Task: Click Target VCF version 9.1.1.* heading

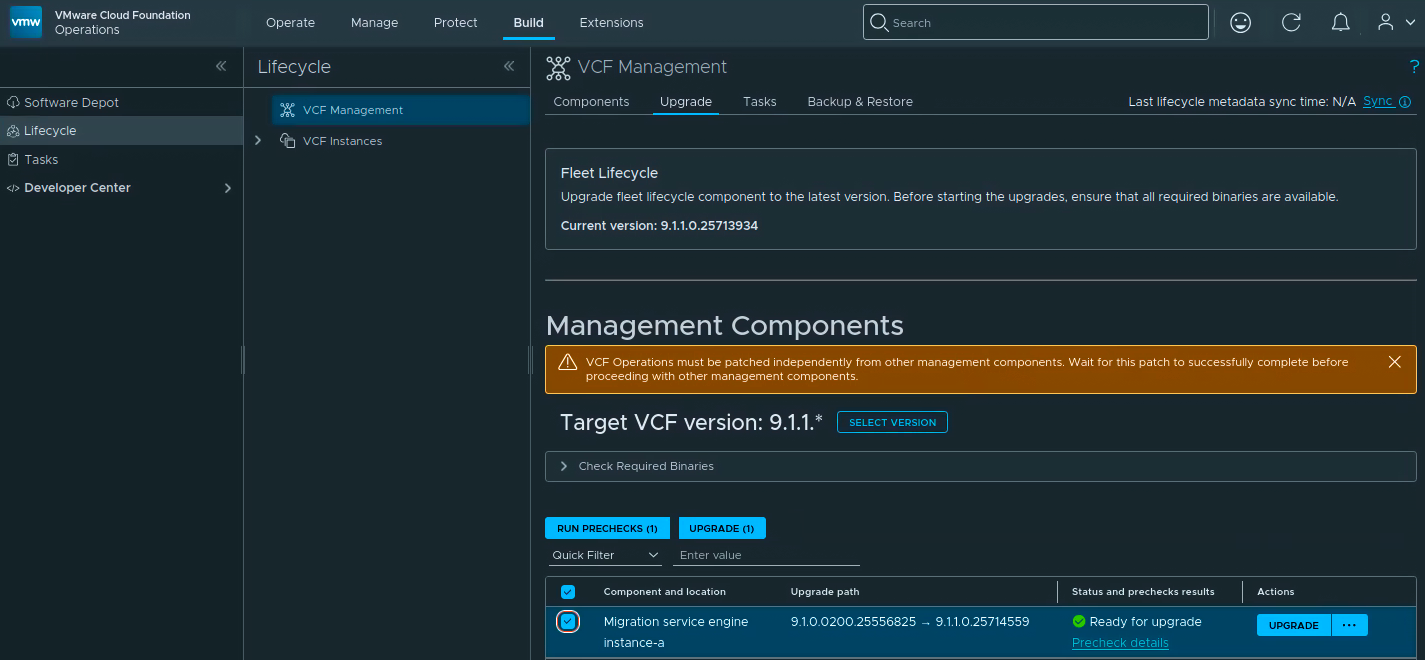Action: tap(692, 422)
